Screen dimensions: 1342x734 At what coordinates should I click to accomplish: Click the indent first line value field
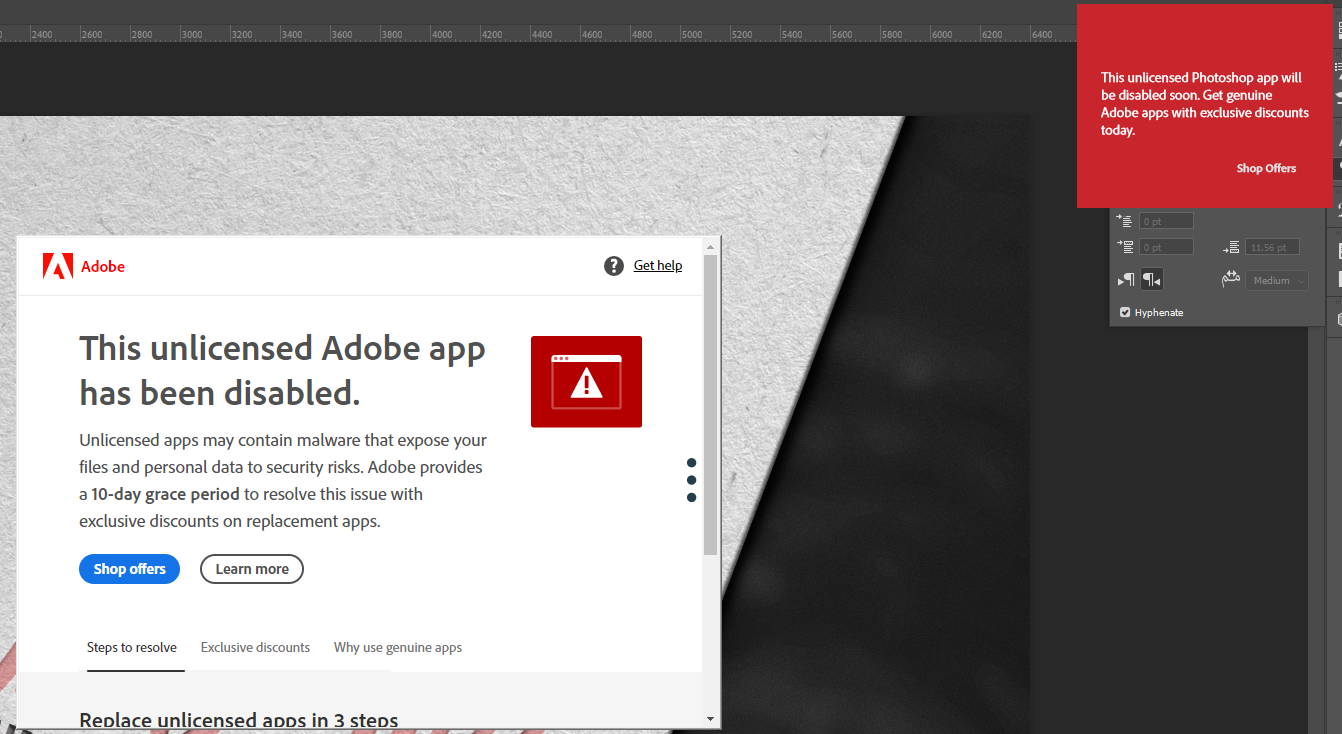click(1166, 221)
